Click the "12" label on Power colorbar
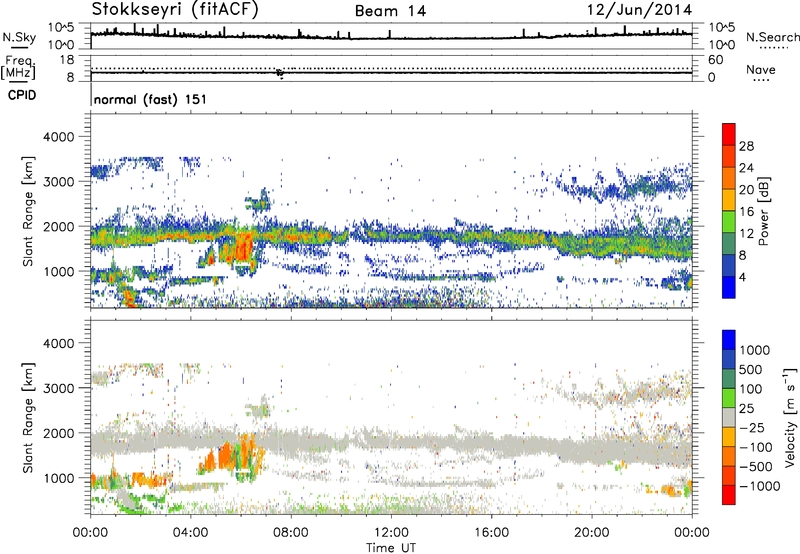The width and height of the screenshot is (800, 554). (746, 234)
